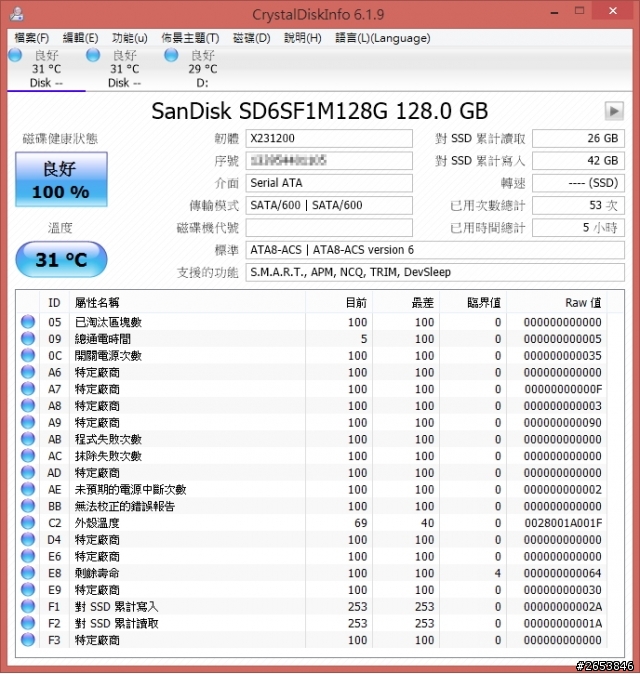This screenshot has height=674, width=640.
Task: Open the 檔案(F) menu
Action: pyautogui.click(x=31, y=38)
